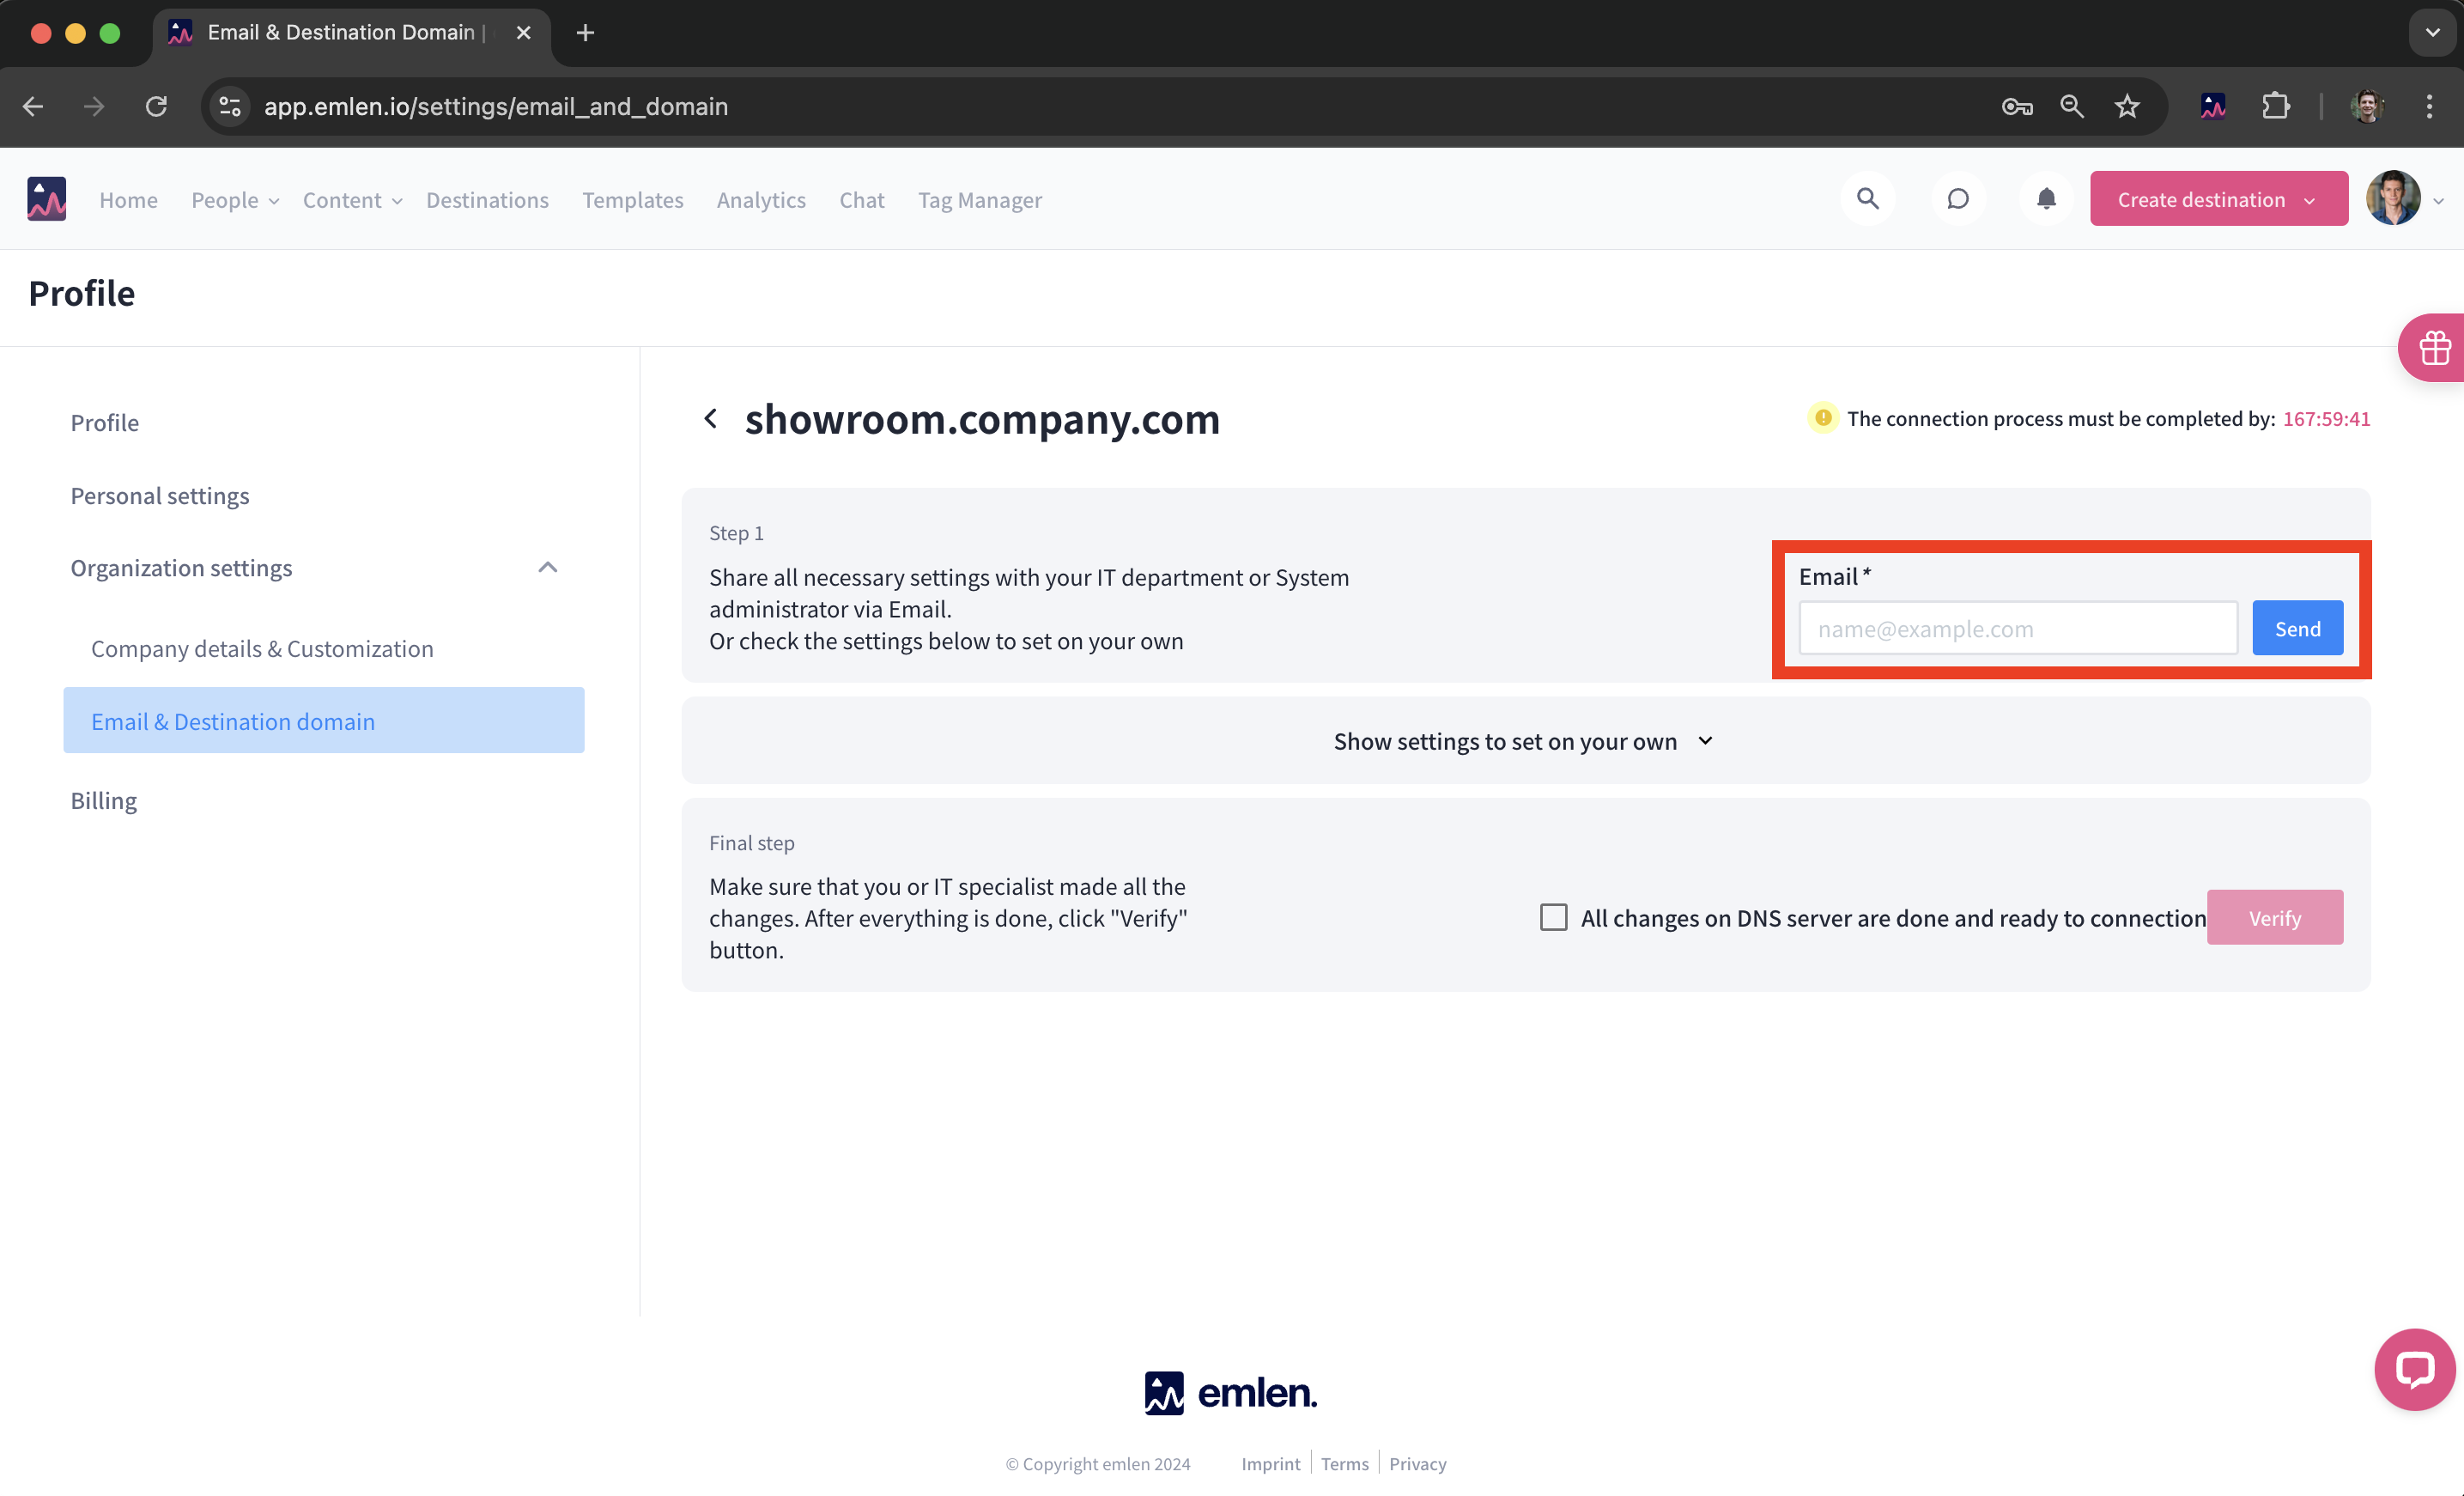Open the live chat support widget
This screenshot has width=2464, height=1496.
[x=2413, y=1368]
